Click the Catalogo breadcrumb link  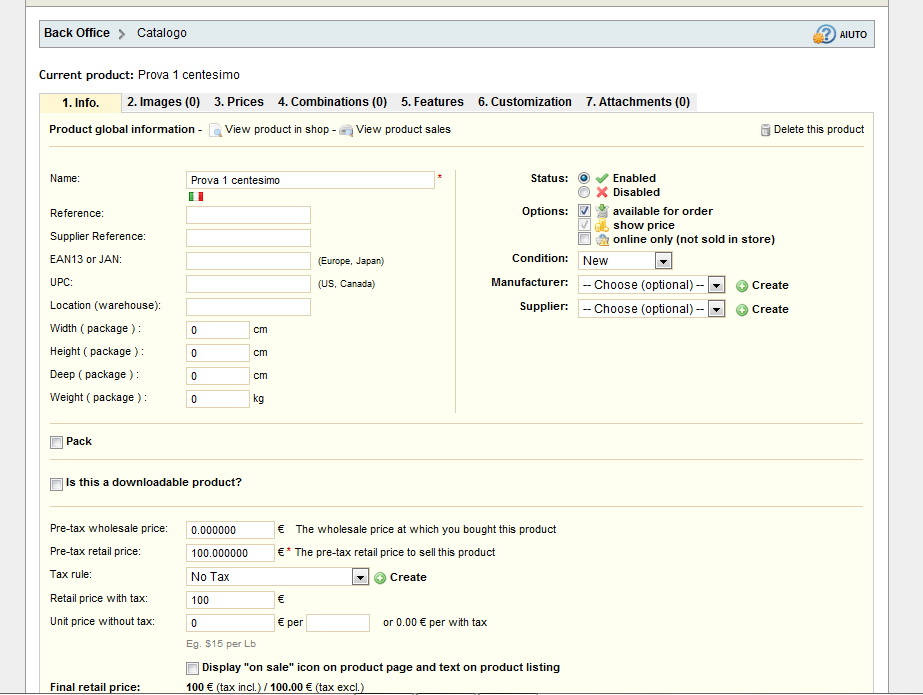coord(162,33)
